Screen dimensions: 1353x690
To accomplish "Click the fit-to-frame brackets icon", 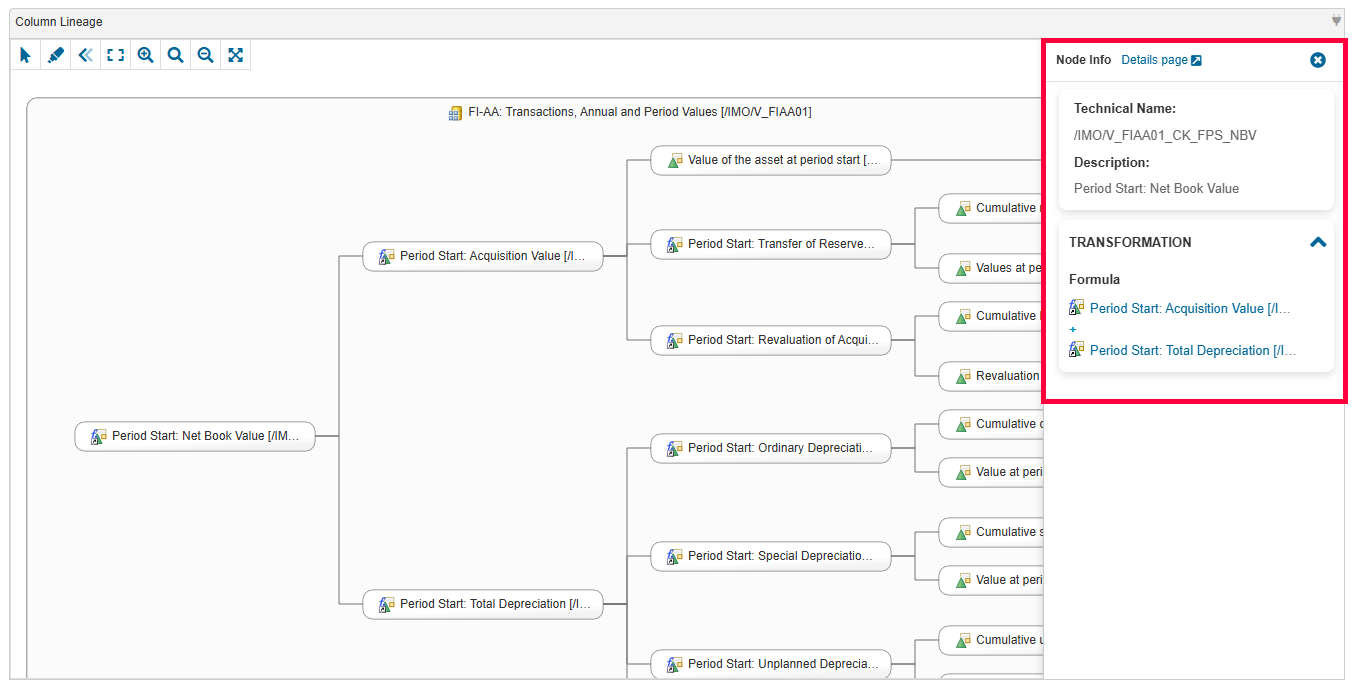I will 116,55.
